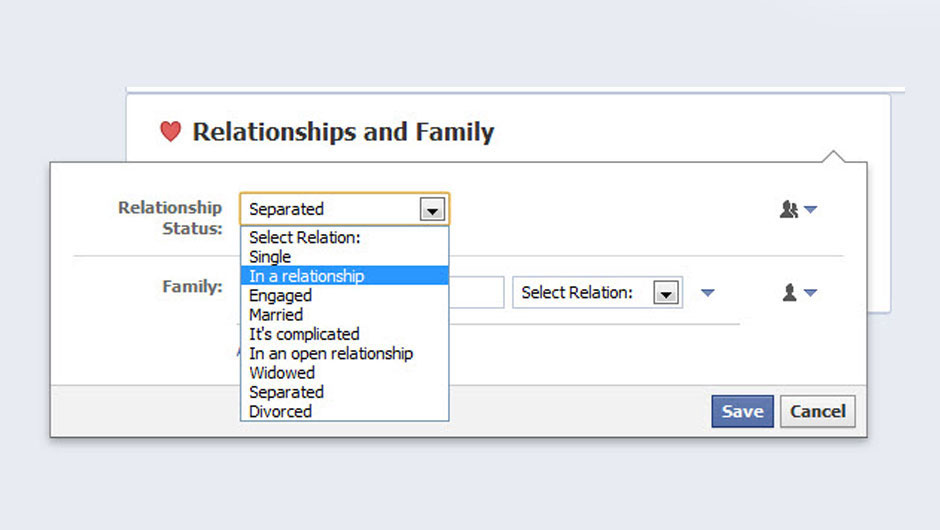This screenshot has height=530, width=940.
Task: Select the "It's complicated" option
Action: click(x=304, y=334)
